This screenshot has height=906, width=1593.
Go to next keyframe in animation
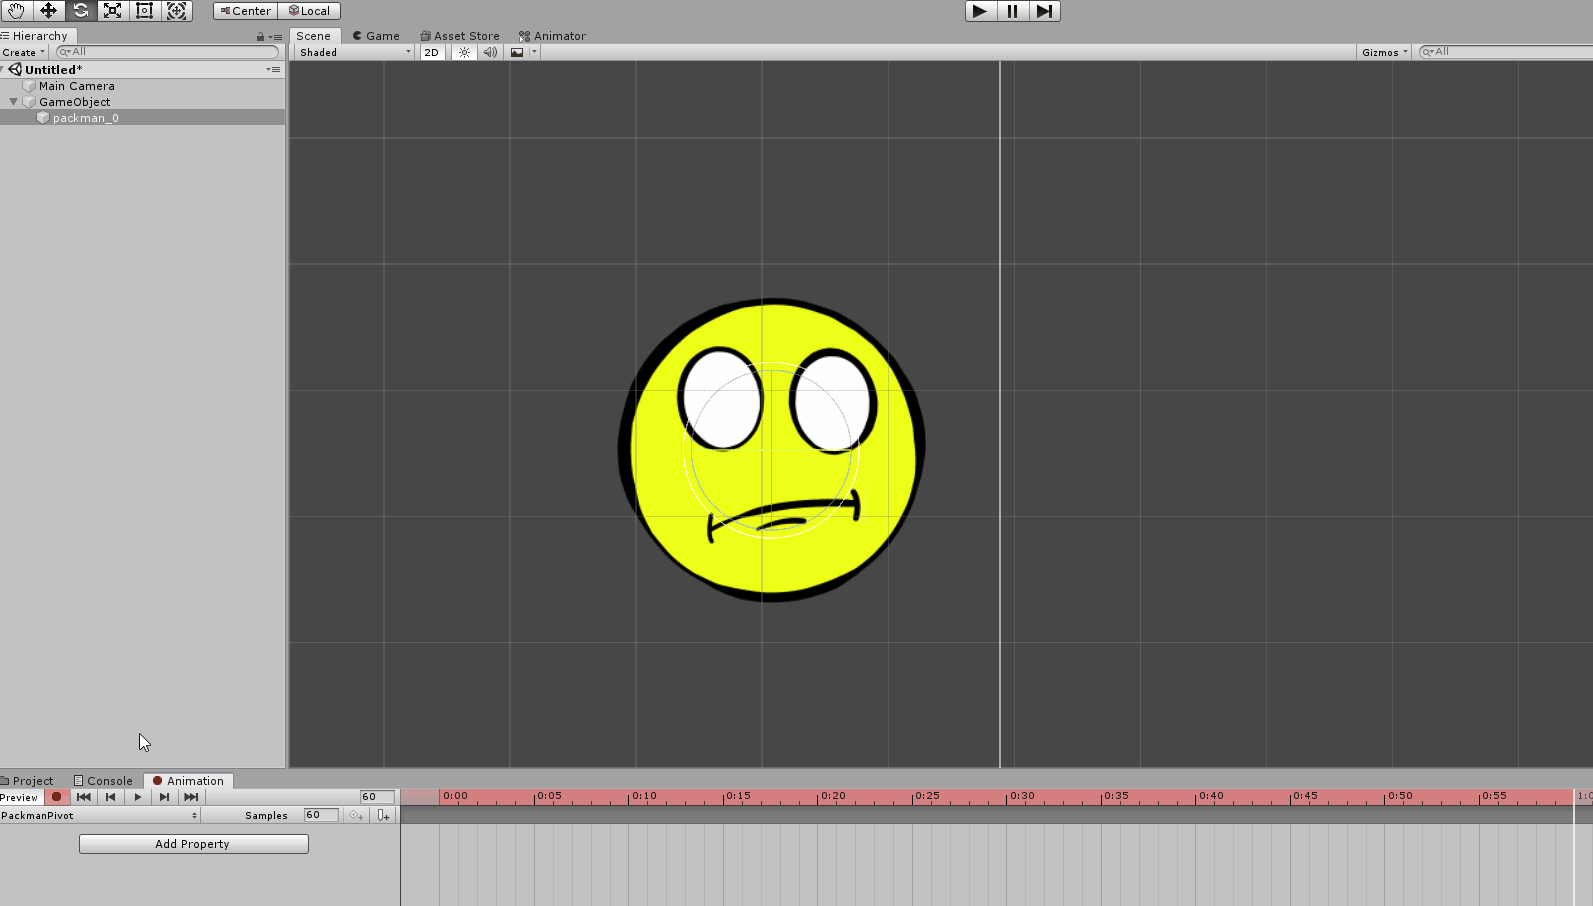click(165, 797)
